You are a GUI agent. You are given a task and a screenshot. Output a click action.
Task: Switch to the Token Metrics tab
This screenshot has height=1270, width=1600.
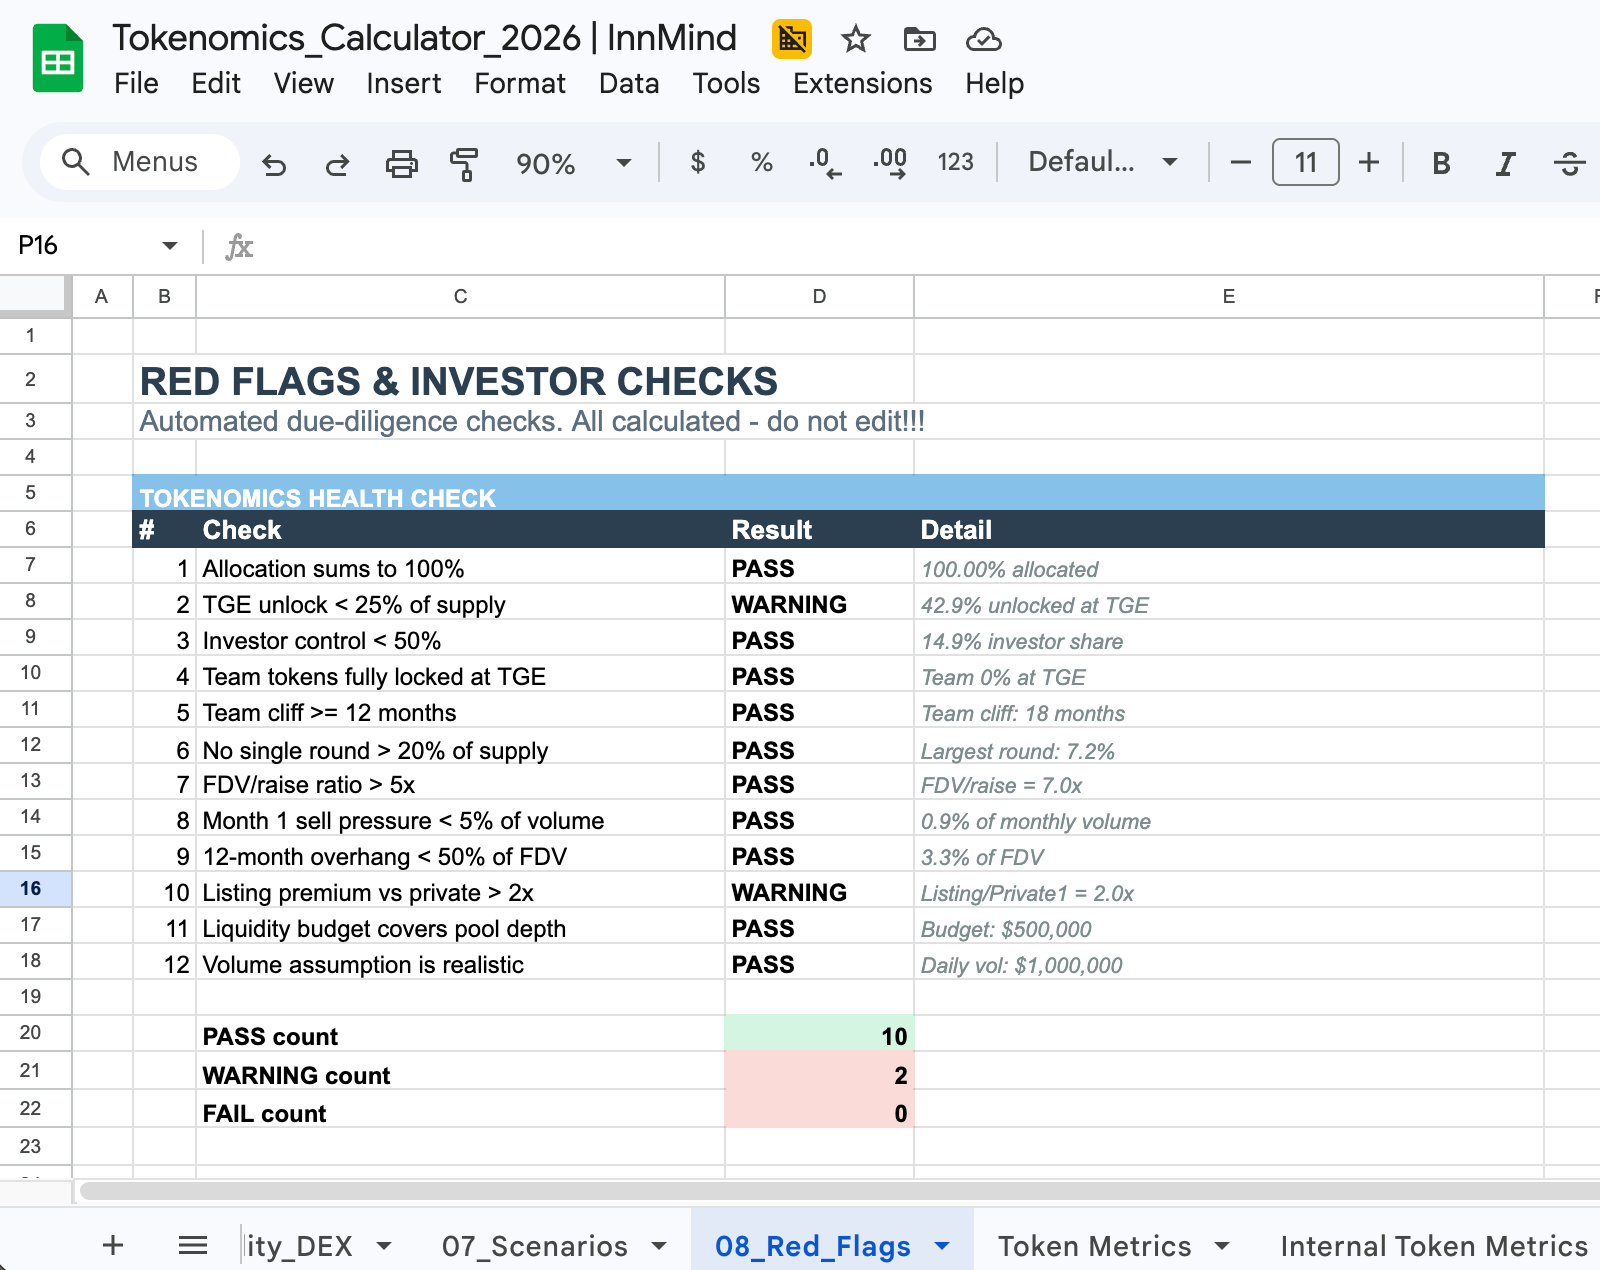1095,1246
